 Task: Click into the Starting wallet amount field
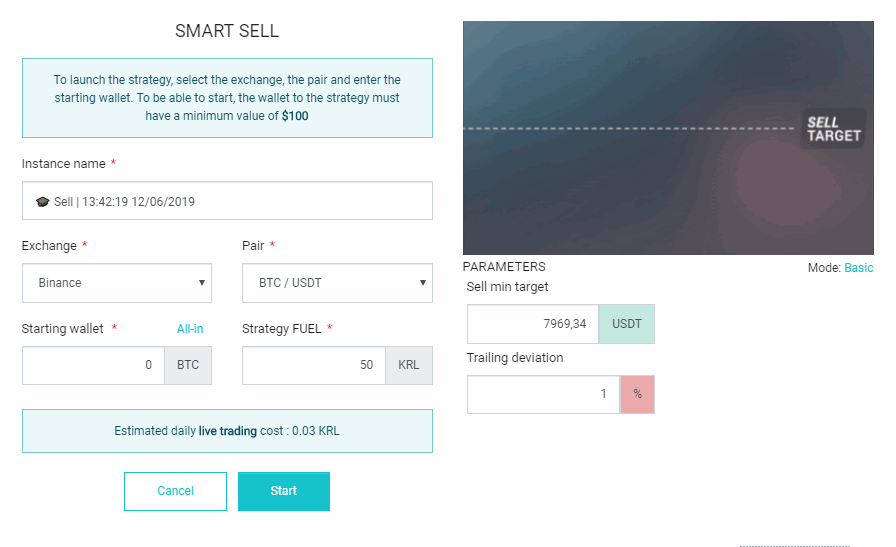click(x=93, y=365)
